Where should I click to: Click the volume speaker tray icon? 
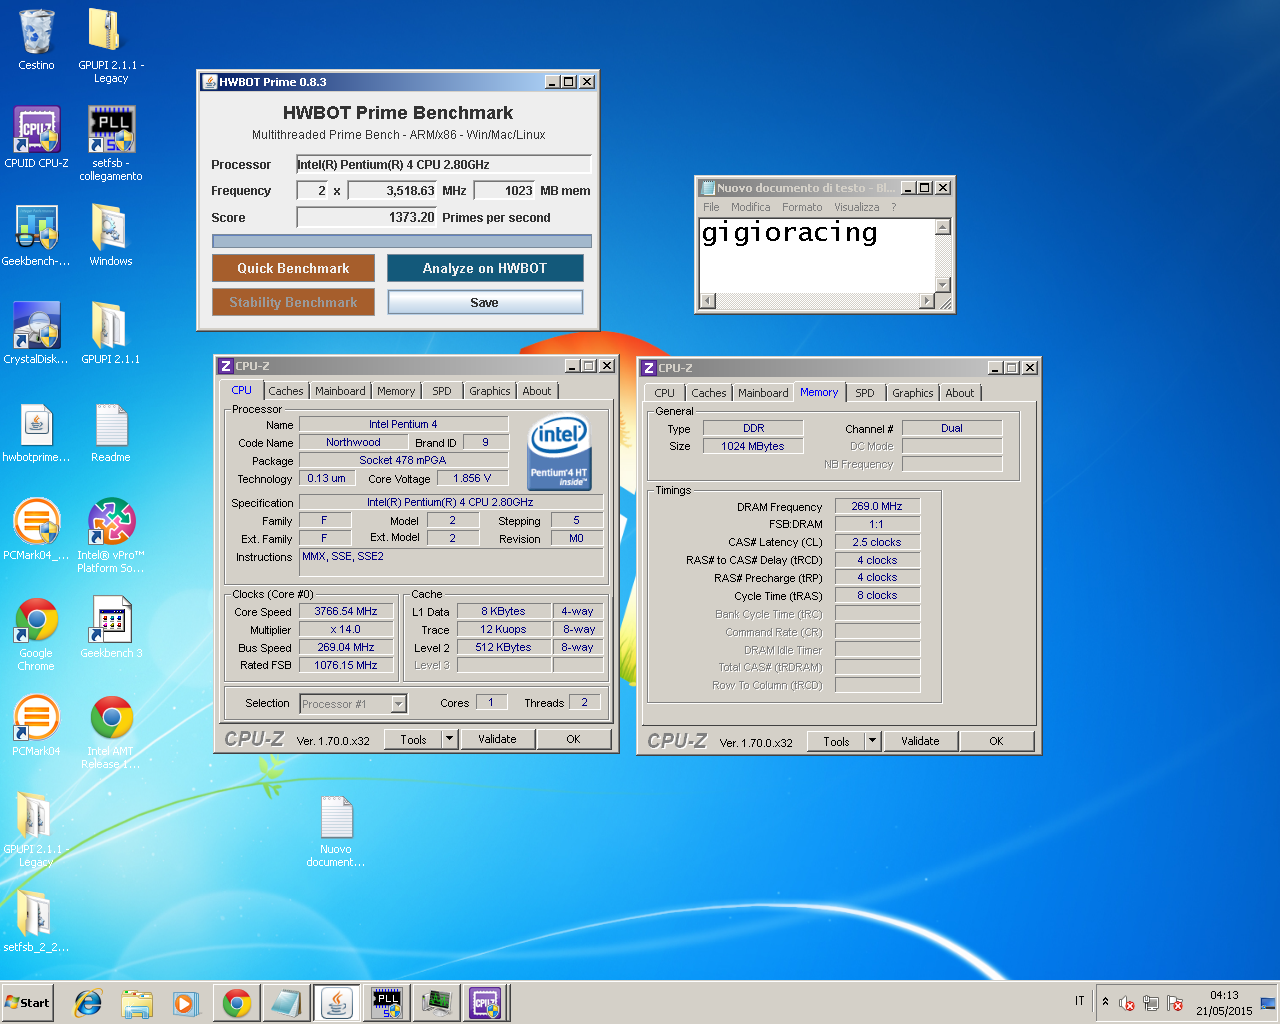[x=1127, y=1003]
